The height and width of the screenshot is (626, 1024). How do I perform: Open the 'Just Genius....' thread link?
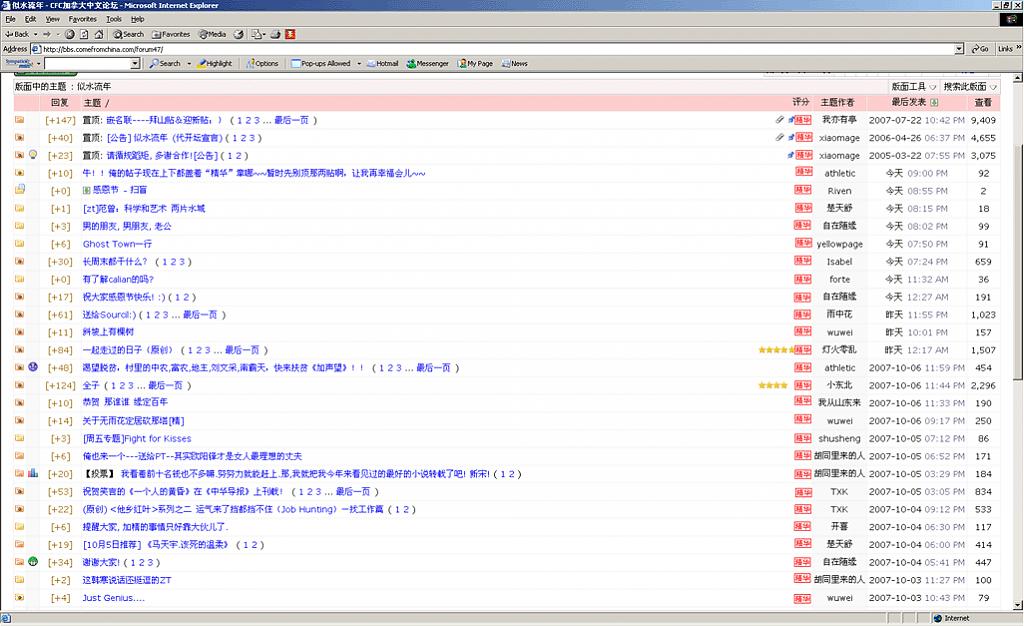(113, 598)
